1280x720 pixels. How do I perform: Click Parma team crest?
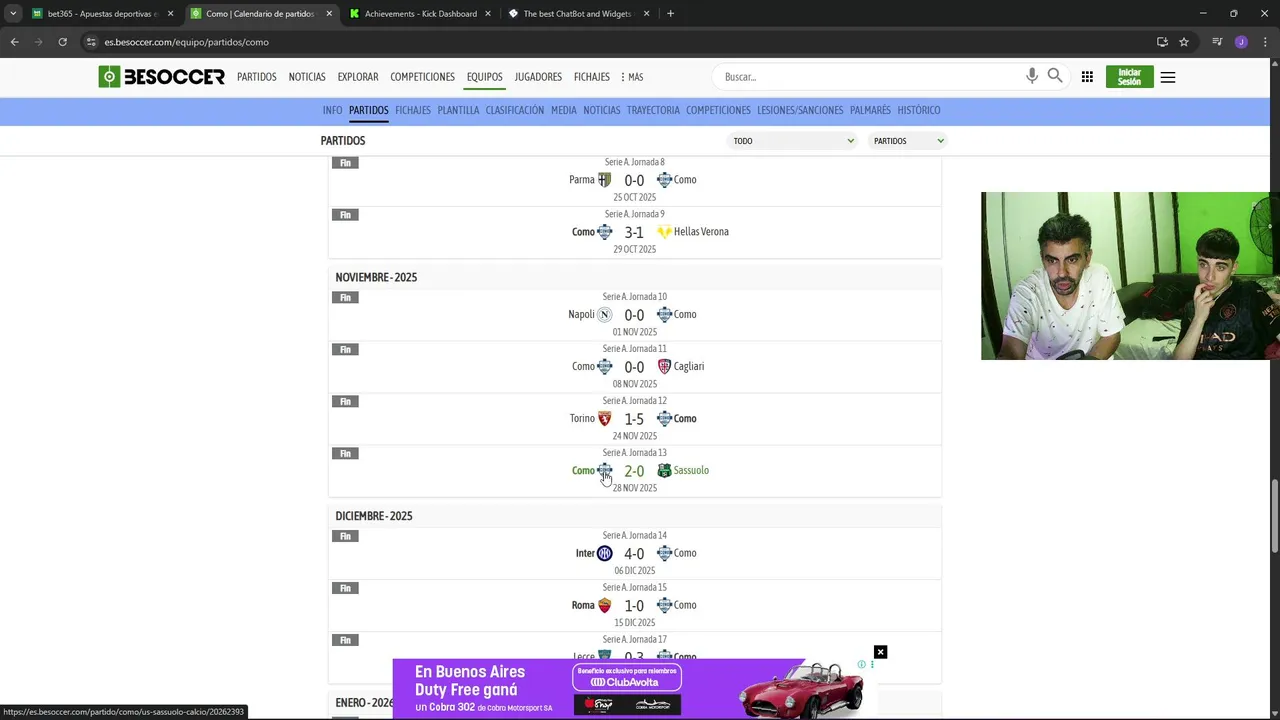(x=604, y=180)
